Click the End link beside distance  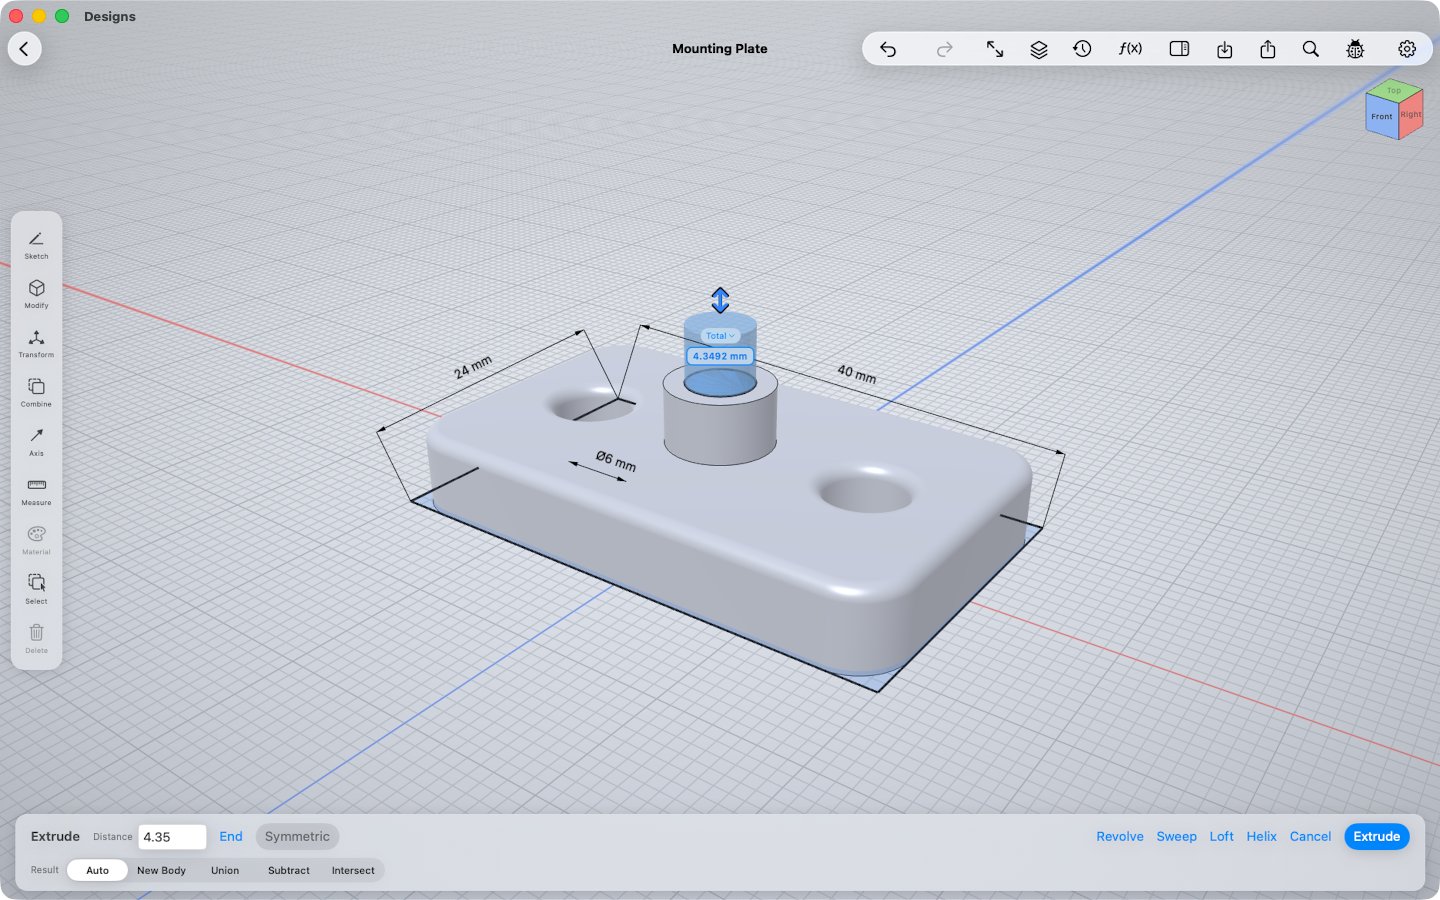click(x=231, y=837)
